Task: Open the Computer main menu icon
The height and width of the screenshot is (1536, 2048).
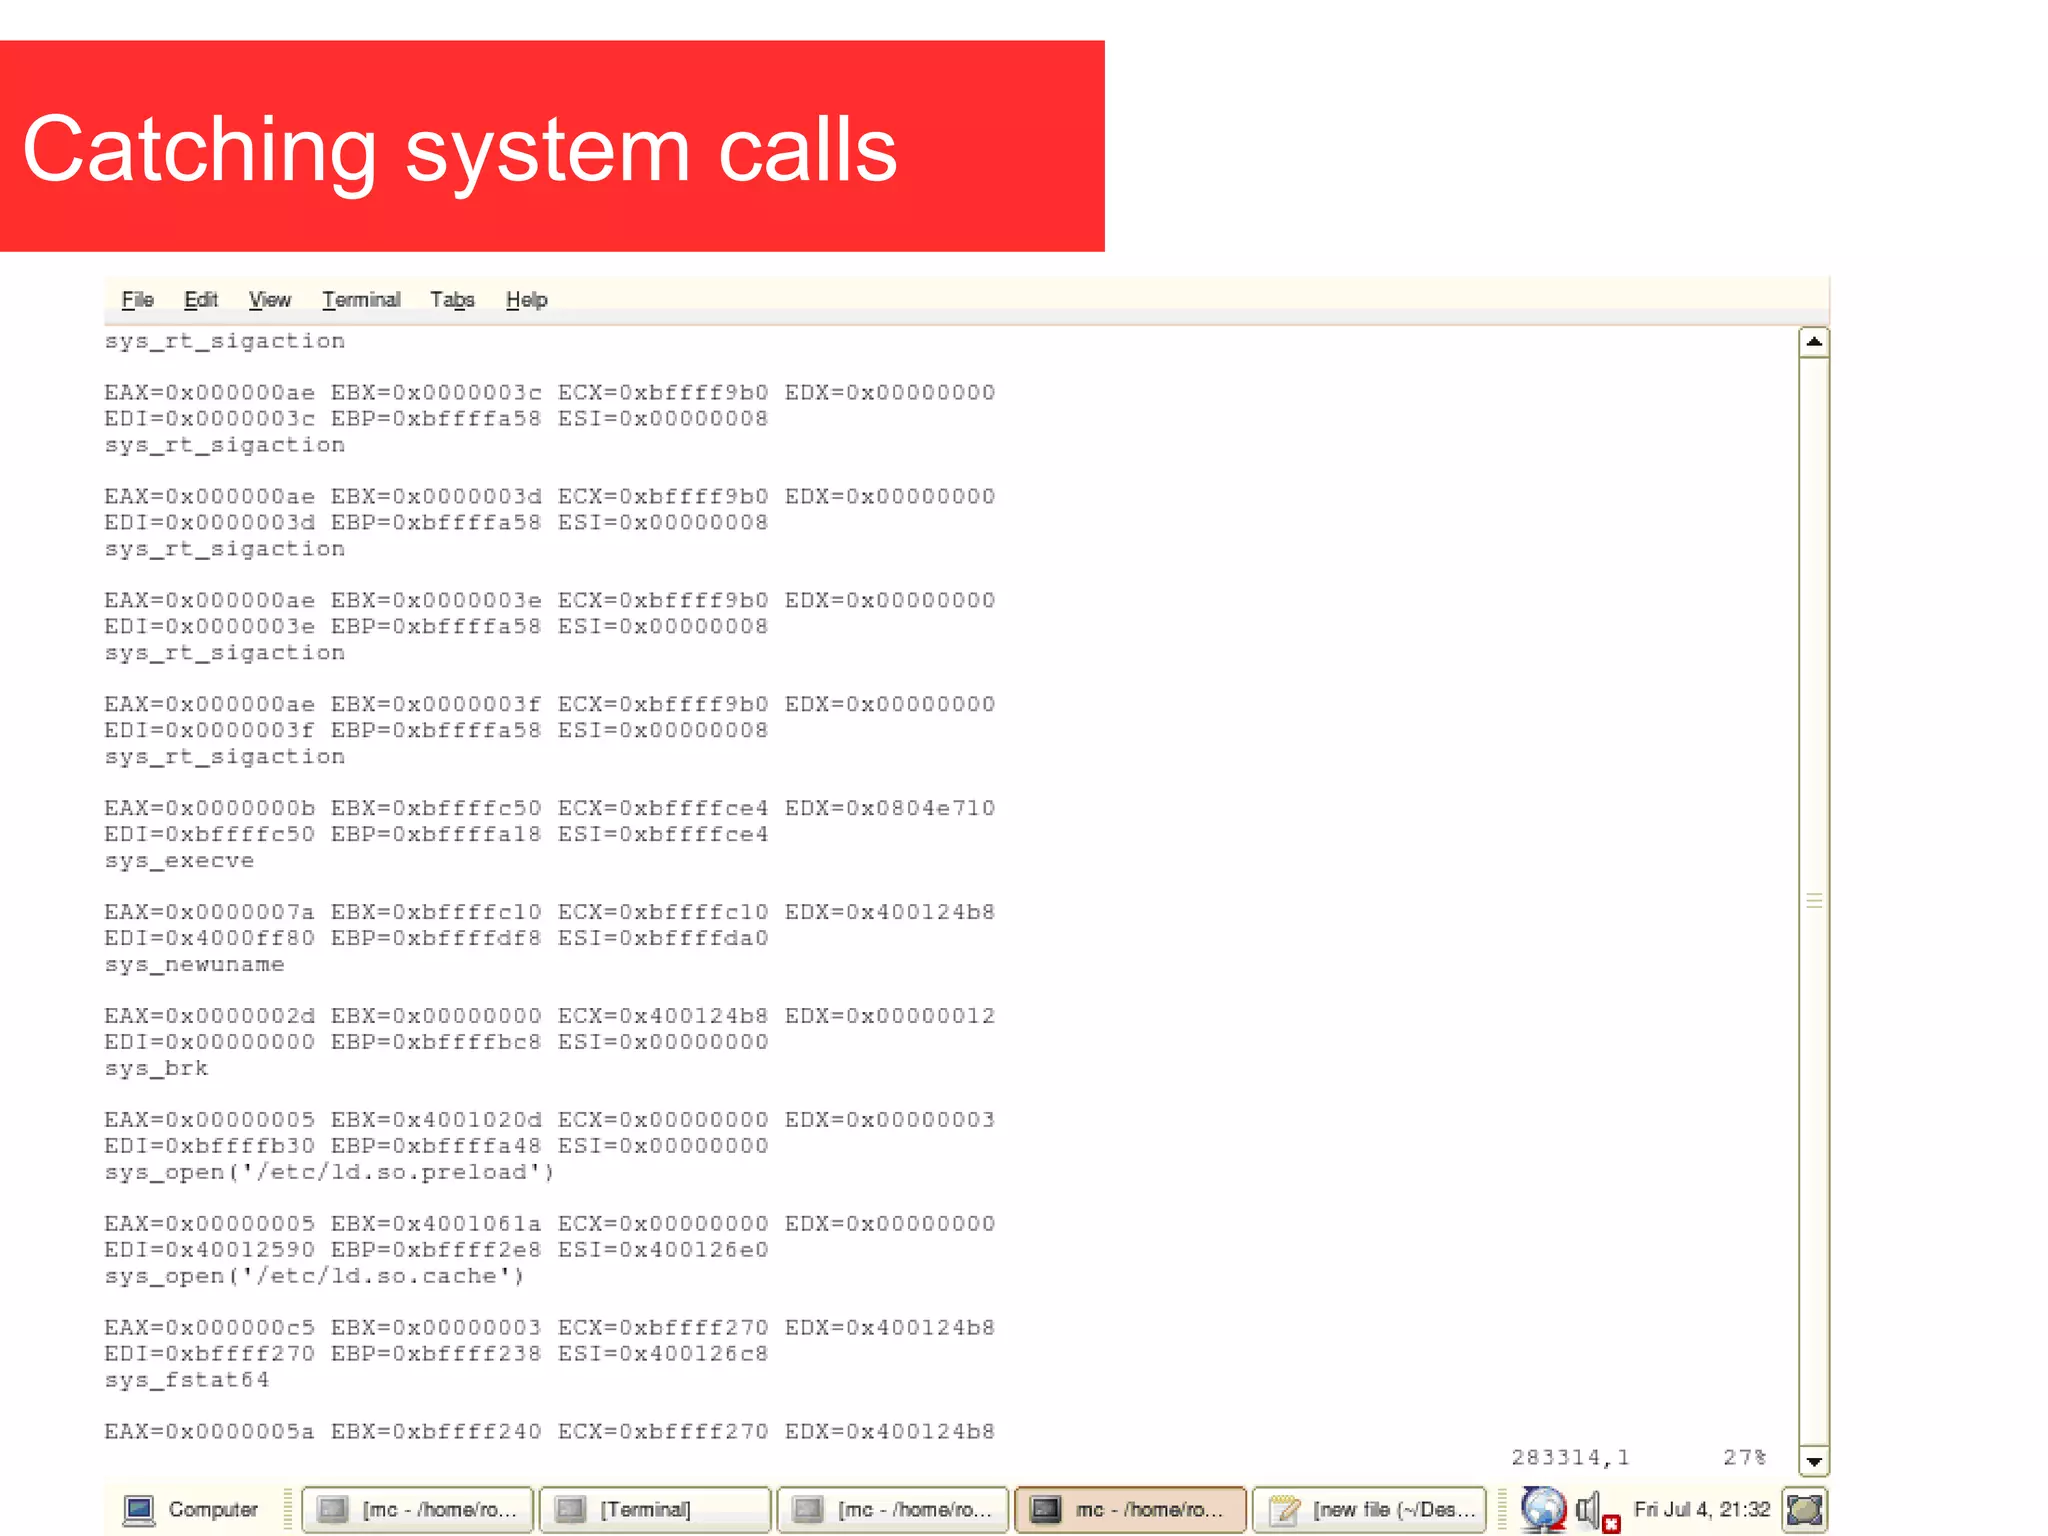Action: [139, 1509]
